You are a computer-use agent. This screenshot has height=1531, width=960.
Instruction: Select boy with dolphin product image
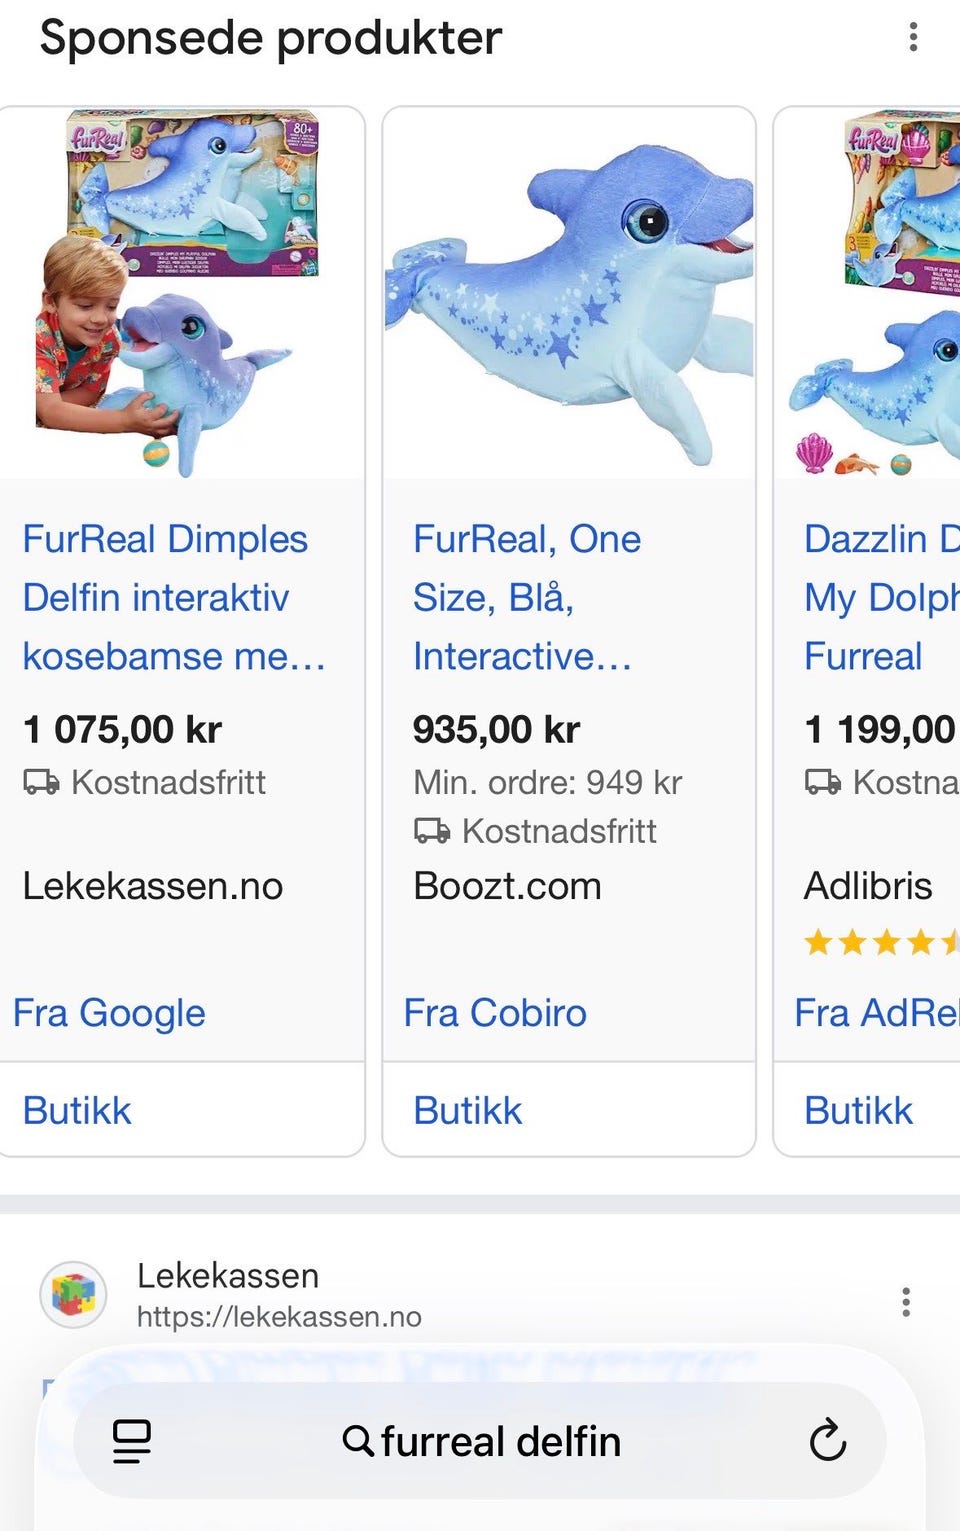[180, 292]
